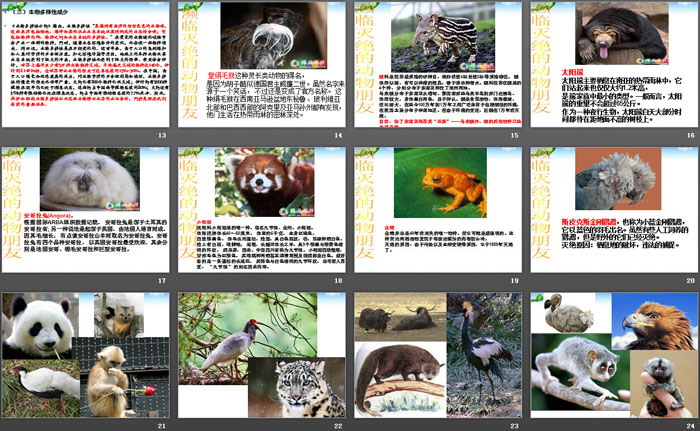Open slide 22 with ibis and snow leopard

coord(262,355)
